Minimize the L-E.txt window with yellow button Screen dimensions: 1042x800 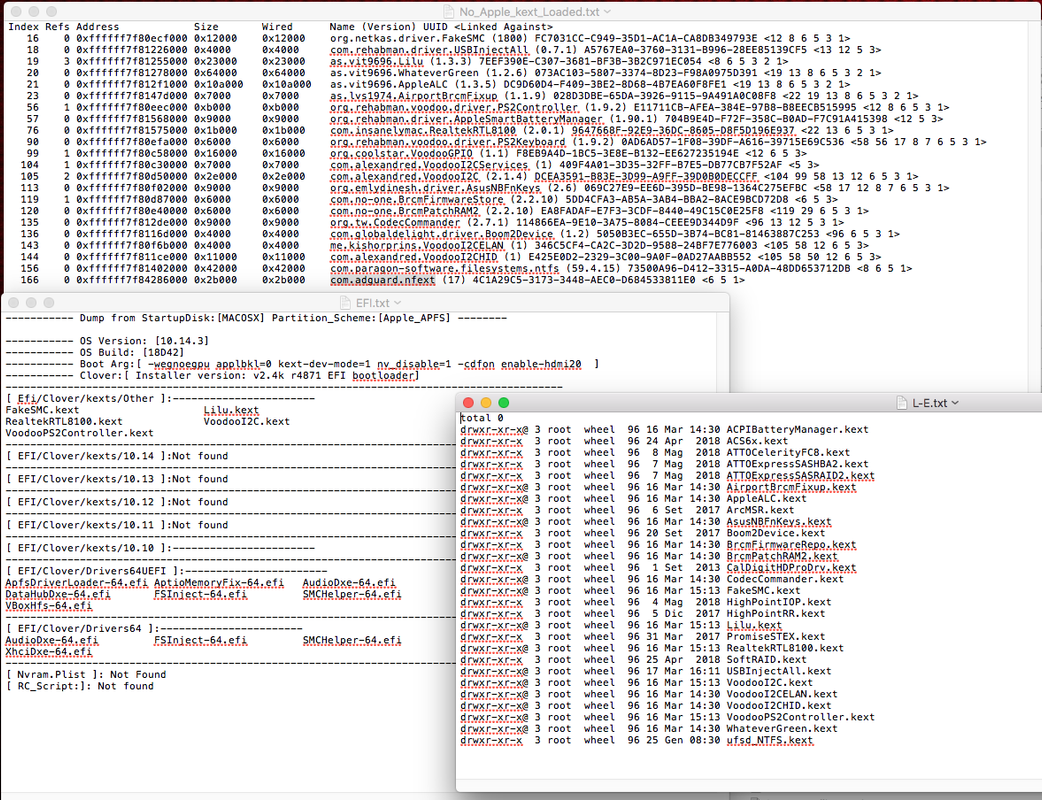point(486,403)
